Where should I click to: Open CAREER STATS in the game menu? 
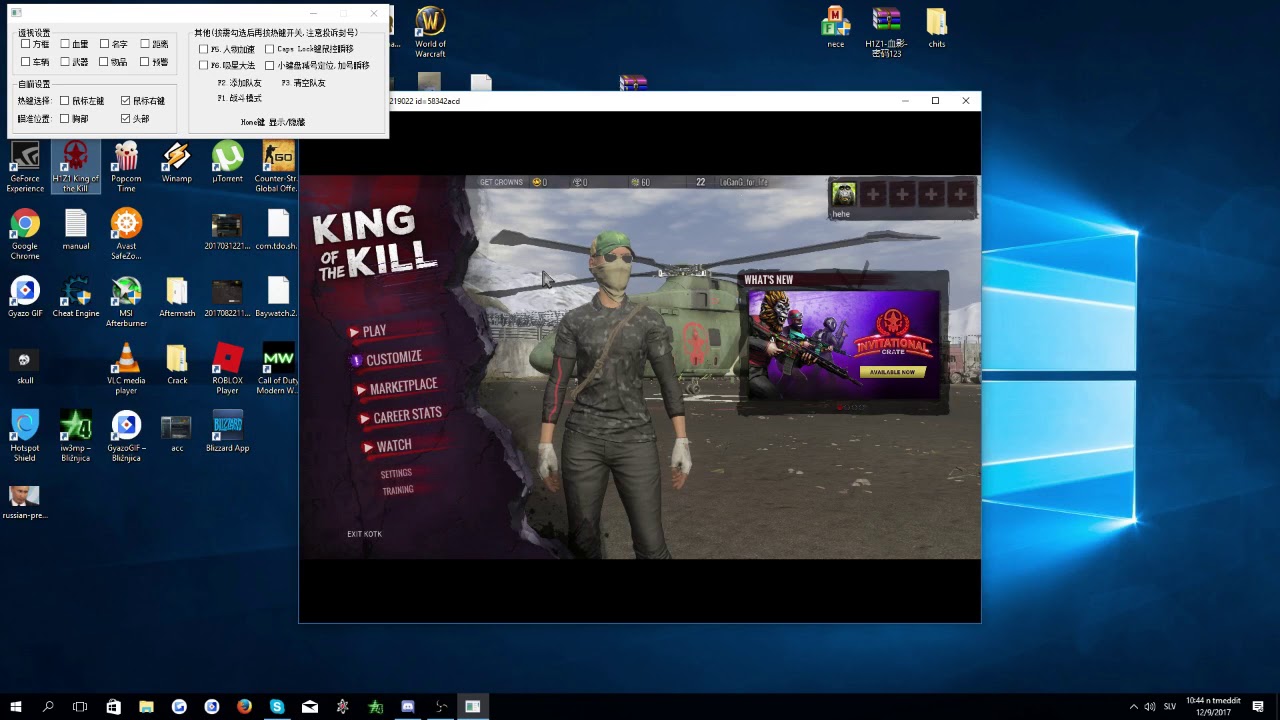coord(407,416)
